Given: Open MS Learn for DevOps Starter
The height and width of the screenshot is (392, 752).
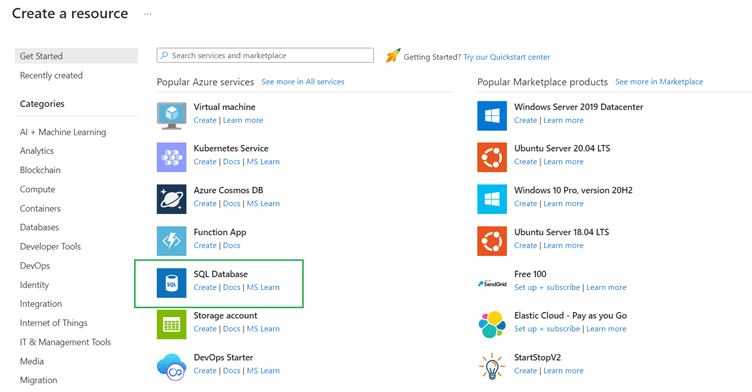Looking at the screenshot, I should pos(263,370).
